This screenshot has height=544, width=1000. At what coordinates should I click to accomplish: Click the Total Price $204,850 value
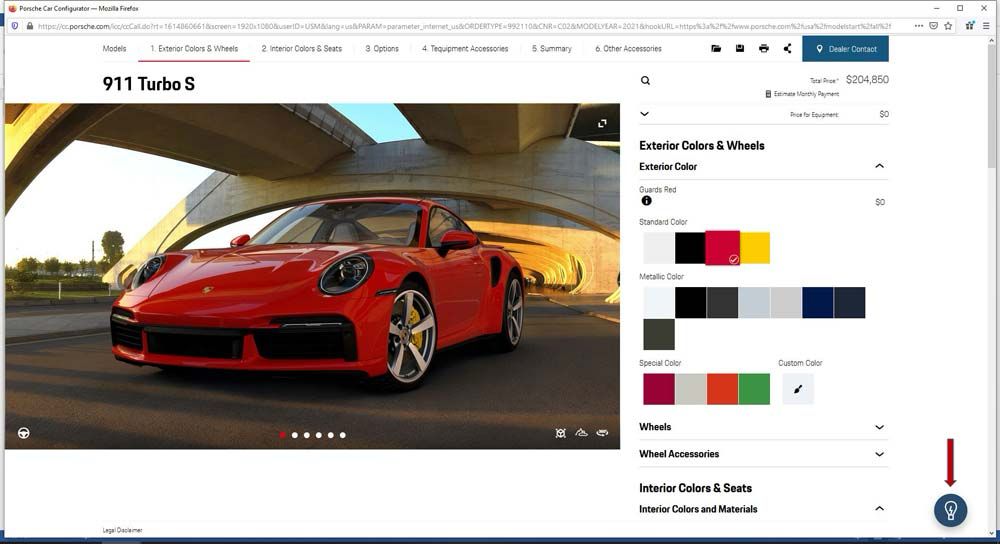tap(867, 80)
